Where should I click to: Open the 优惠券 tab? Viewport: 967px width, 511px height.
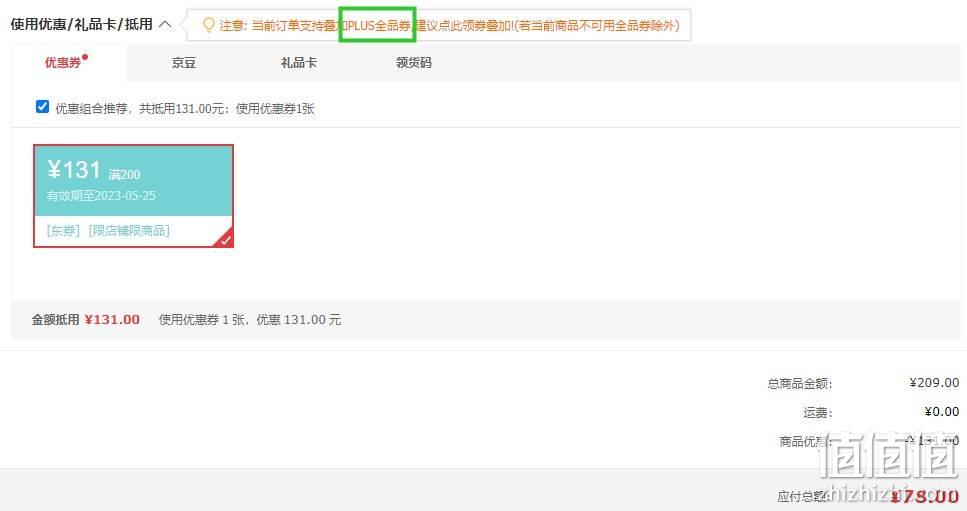coord(63,62)
